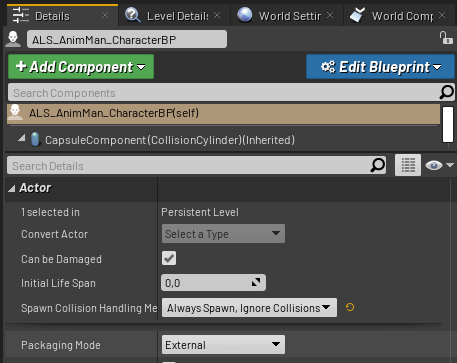Click the Persistent Level text

click(200, 212)
